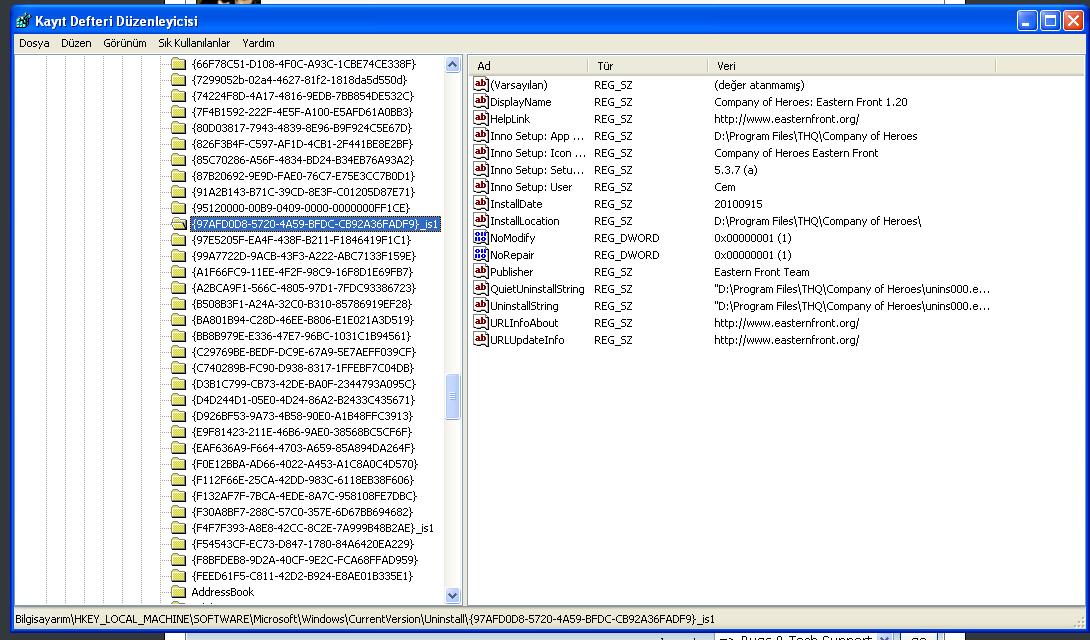The height and width of the screenshot is (640, 1090).
Task: Select key {95120000-00B9-0409-0000-0000000FF1CE}
Action: (x=301, y=208)
